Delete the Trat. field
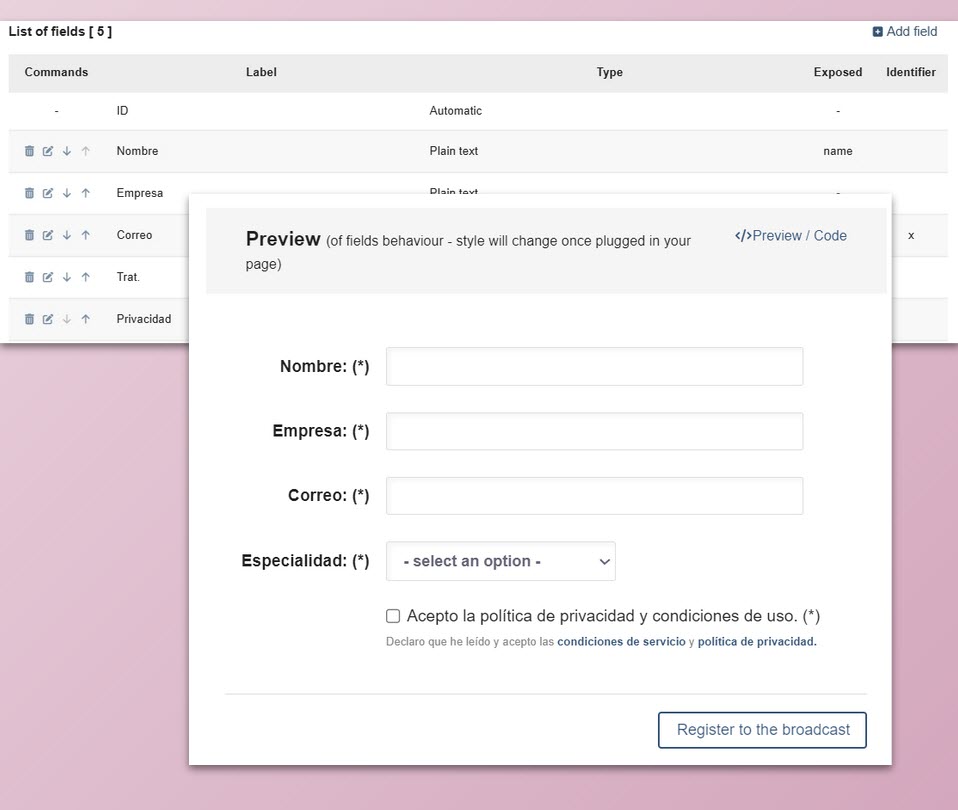958x810 pixels. pos(29,277)
